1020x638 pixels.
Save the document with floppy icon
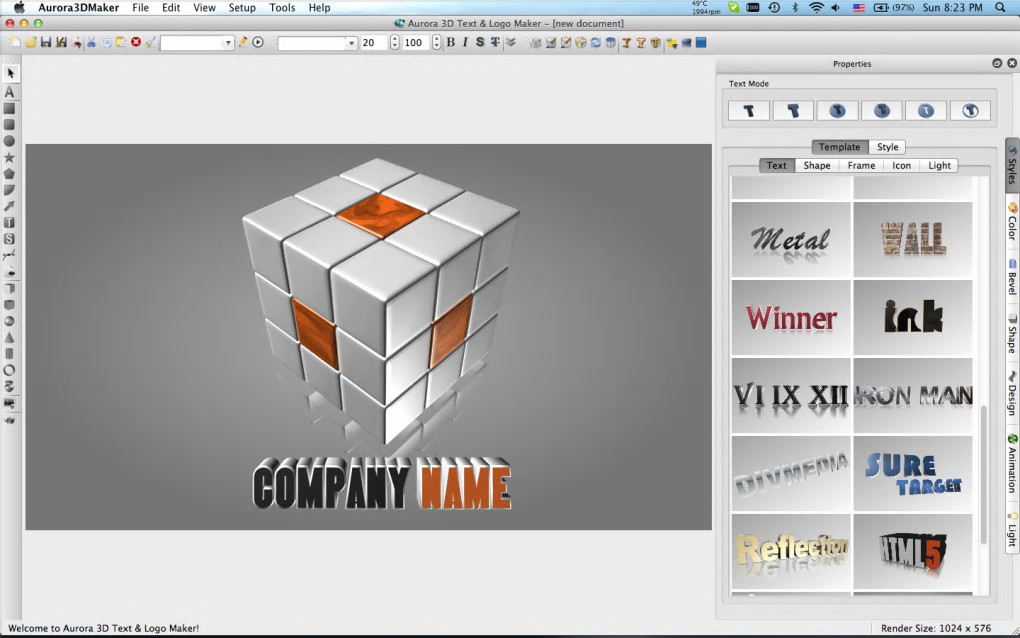point(46,42)
